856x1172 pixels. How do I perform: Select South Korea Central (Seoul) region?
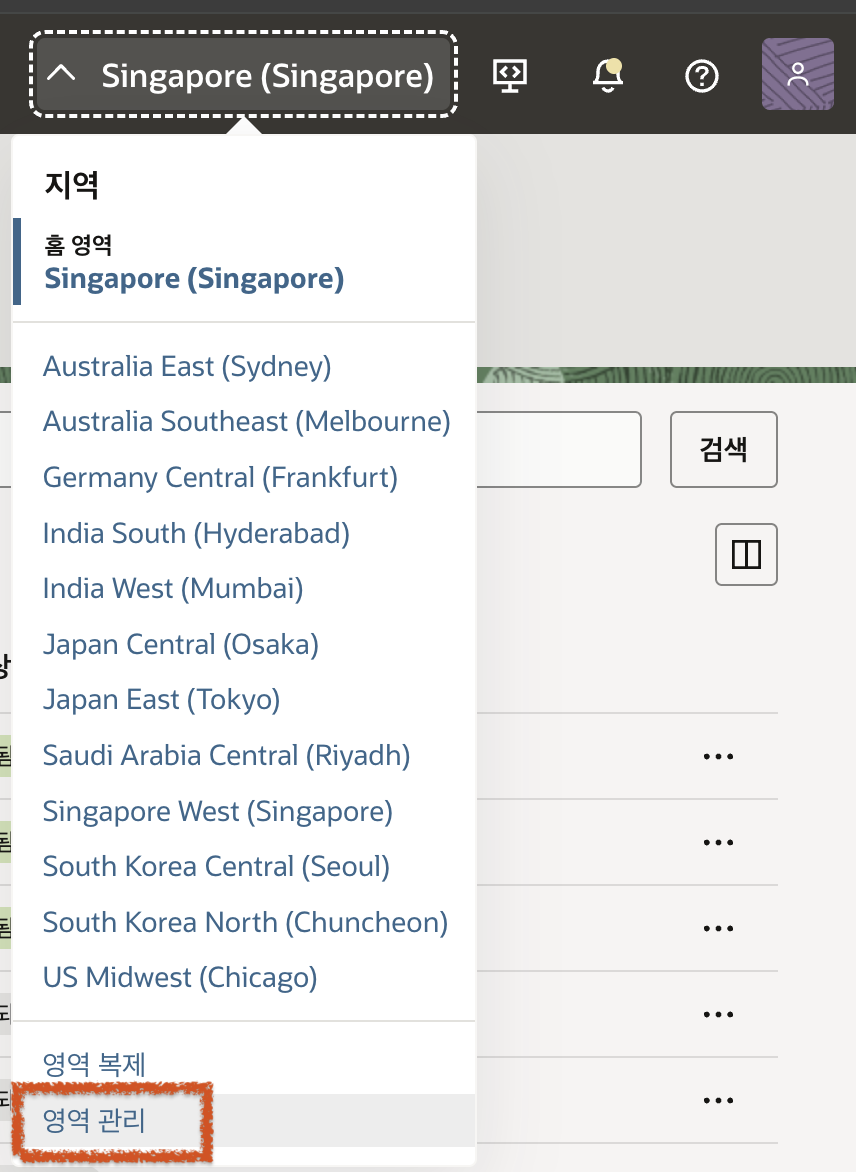(216, 866)
